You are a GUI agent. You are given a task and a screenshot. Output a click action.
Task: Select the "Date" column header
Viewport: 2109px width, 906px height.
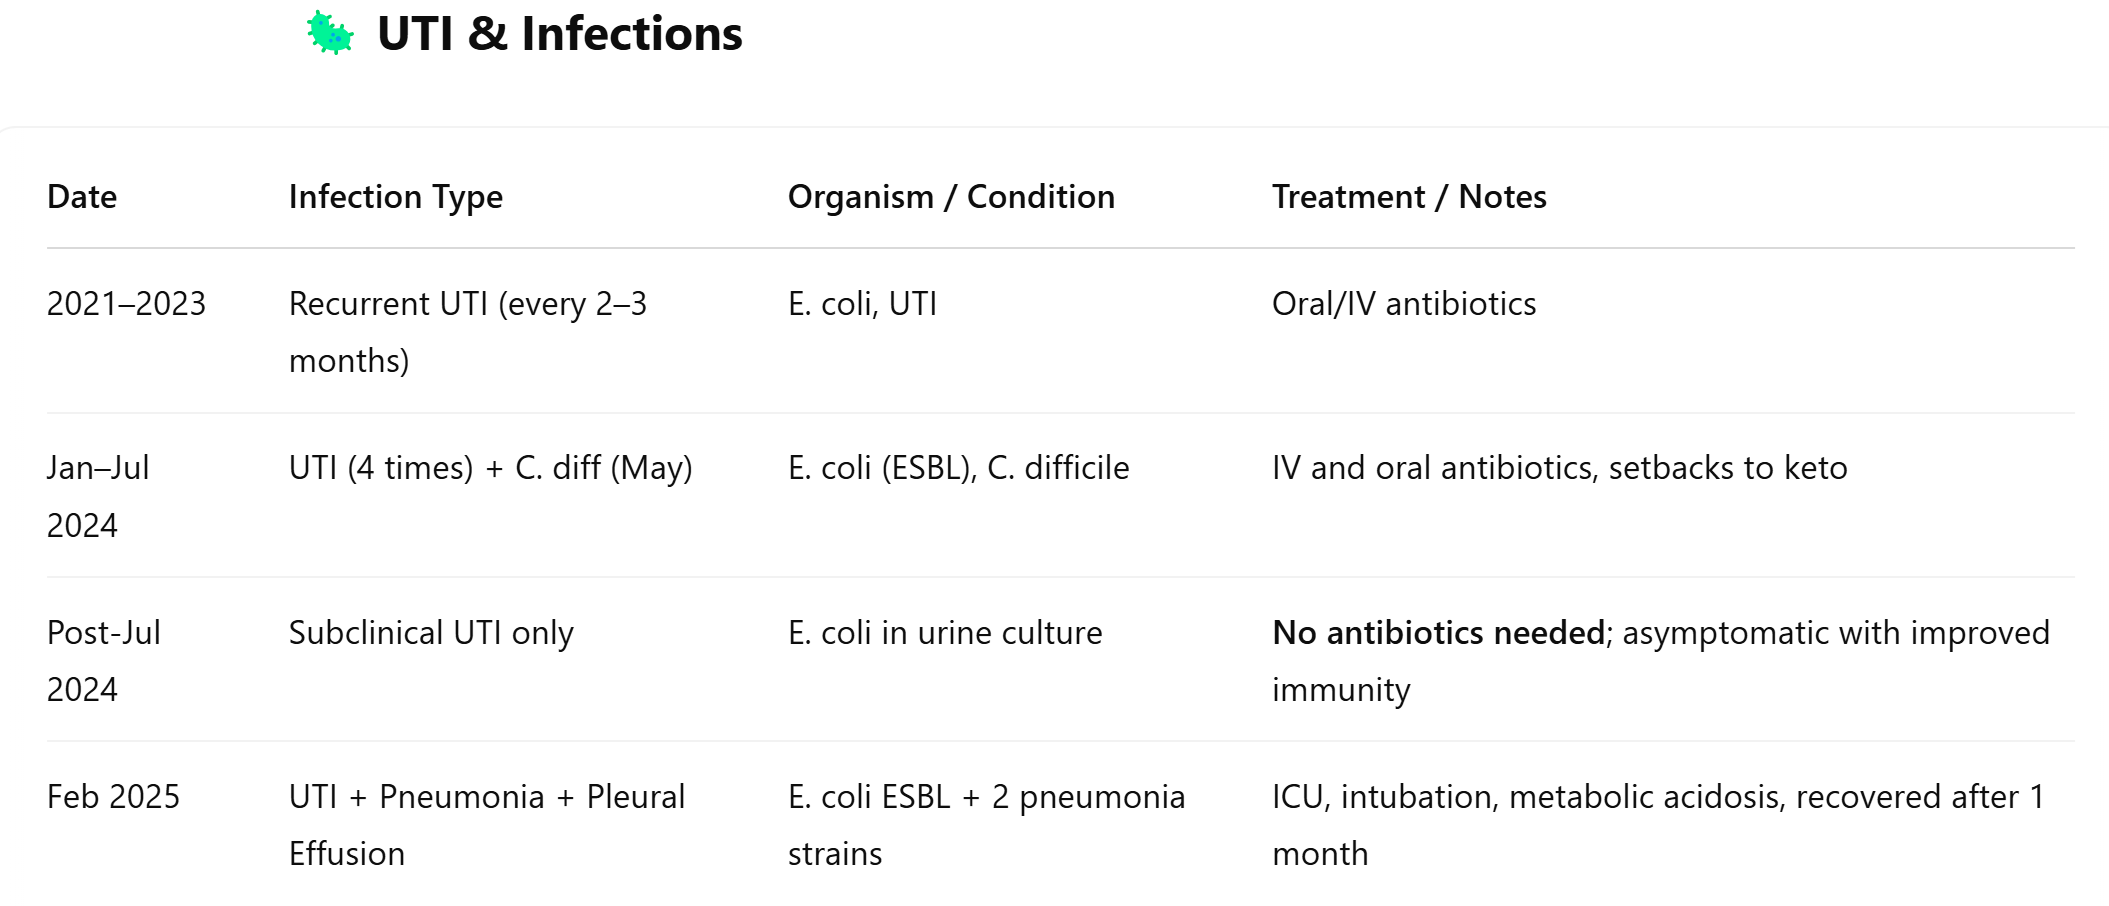pyautogui.click(x=82, y=197)
